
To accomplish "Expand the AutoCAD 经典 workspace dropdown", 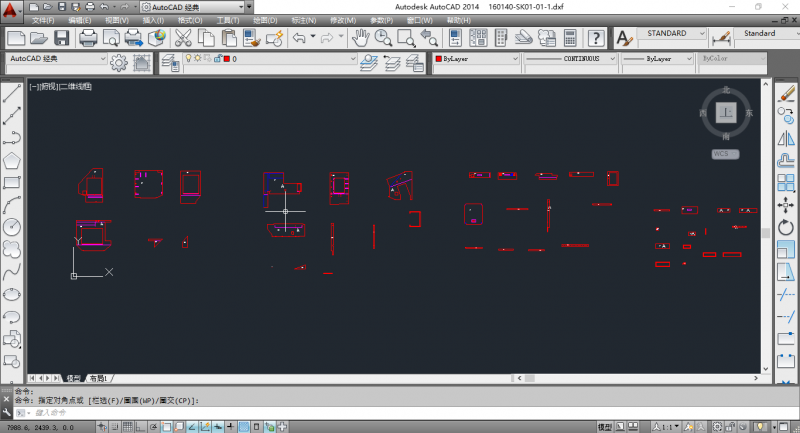I will point(58,60).
